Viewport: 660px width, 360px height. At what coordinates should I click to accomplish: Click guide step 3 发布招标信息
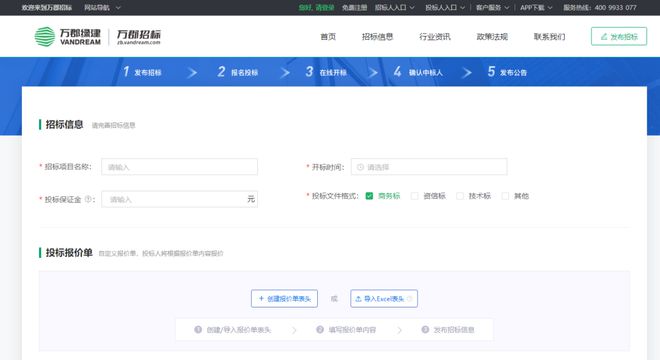point(448,330)
